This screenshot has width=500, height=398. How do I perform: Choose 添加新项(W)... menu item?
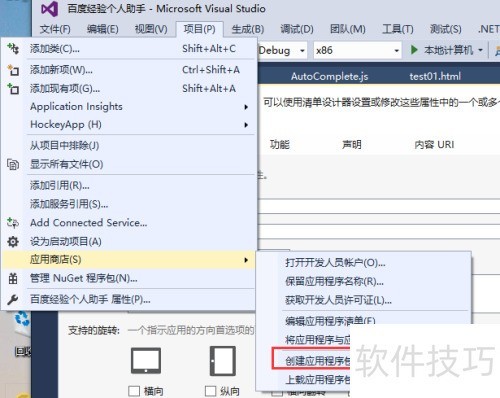128,70
